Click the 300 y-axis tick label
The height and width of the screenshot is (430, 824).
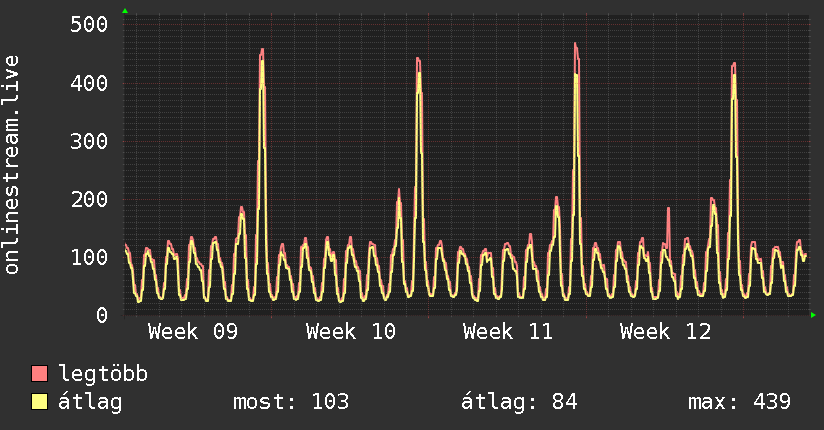[89, 141]
